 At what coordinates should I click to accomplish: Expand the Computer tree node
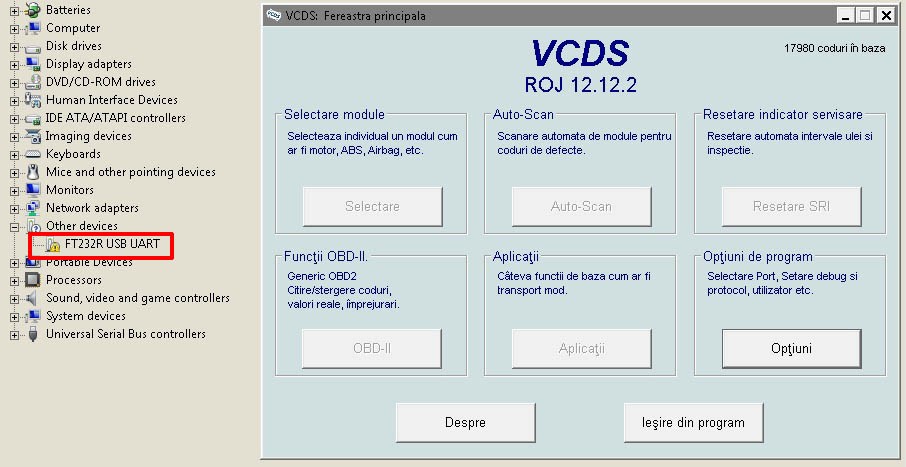14,29
